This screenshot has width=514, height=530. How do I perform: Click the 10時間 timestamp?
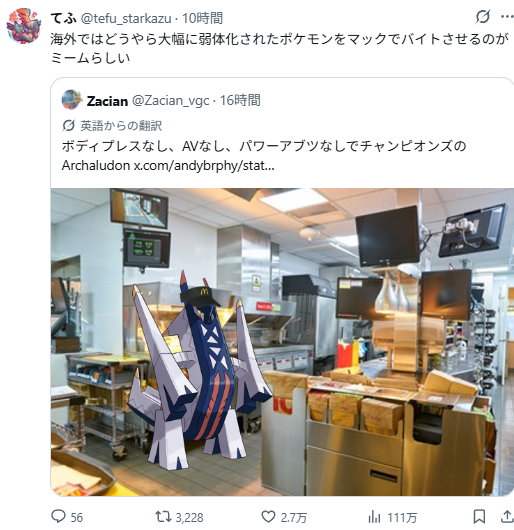pyautogui.click(x=202, y=18)
